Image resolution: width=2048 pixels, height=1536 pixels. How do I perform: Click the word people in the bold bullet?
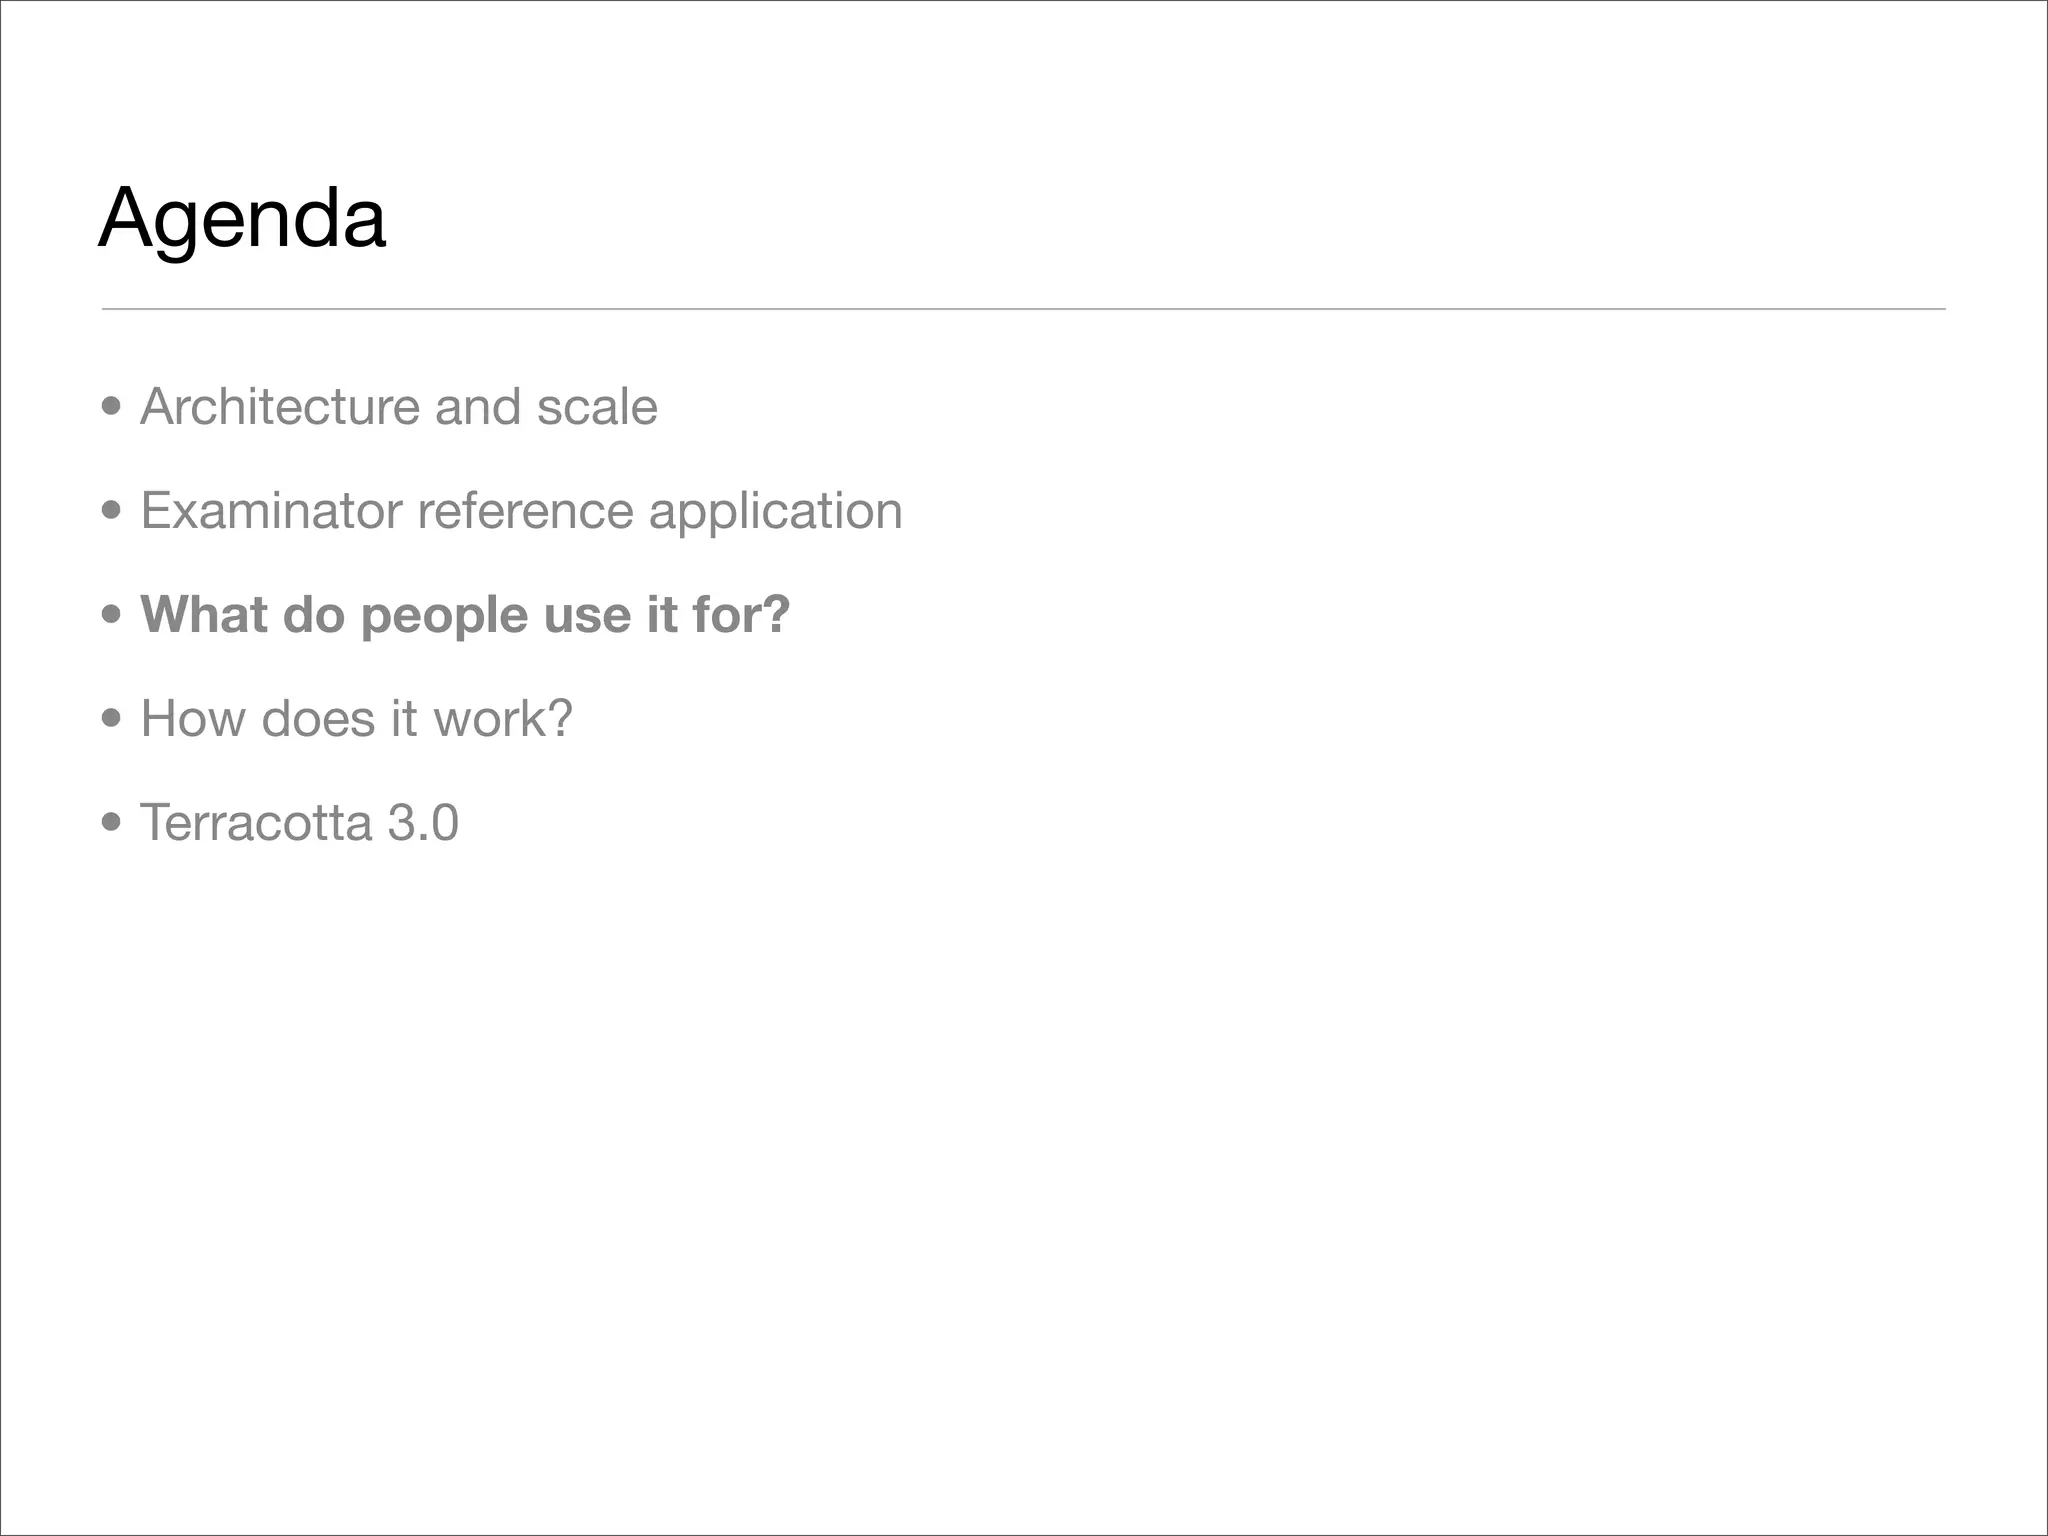[x=445, y=616]
